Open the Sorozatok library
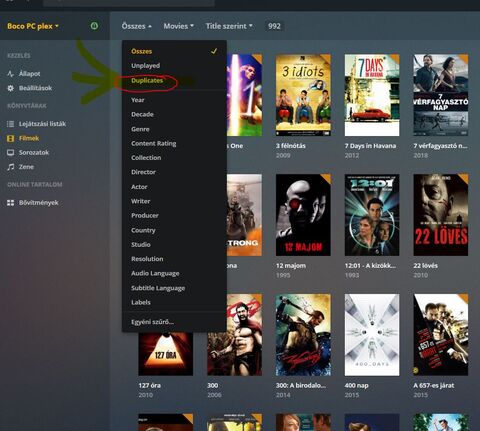This screenshot has width=480, height=431. click(x=34, y=152)
